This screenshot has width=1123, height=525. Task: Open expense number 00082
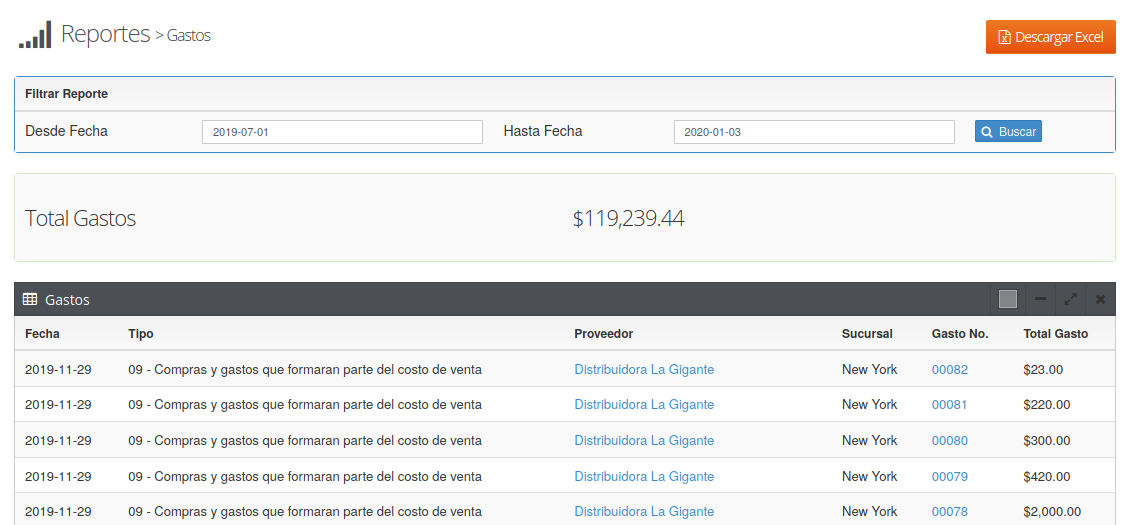coord(949,369)
